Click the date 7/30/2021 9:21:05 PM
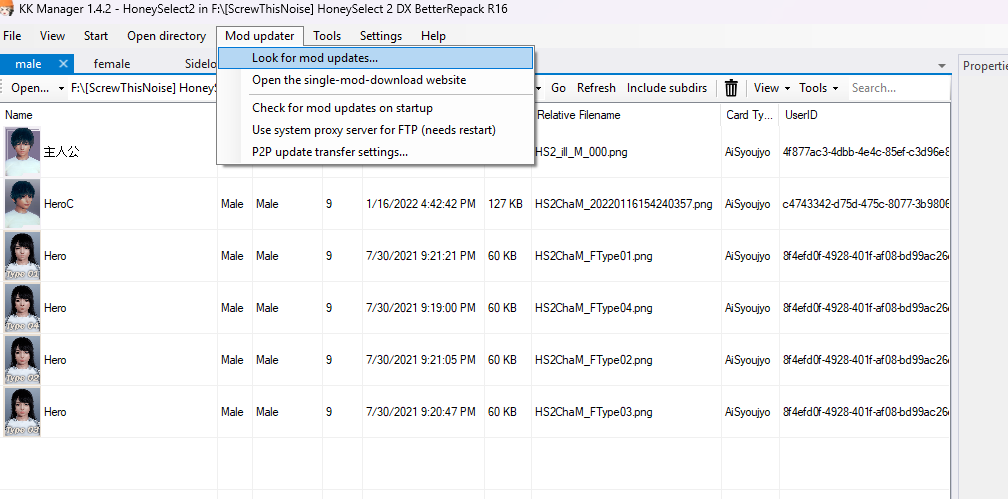The height and width of the screenshot is (499, 1008). point(421,360)
